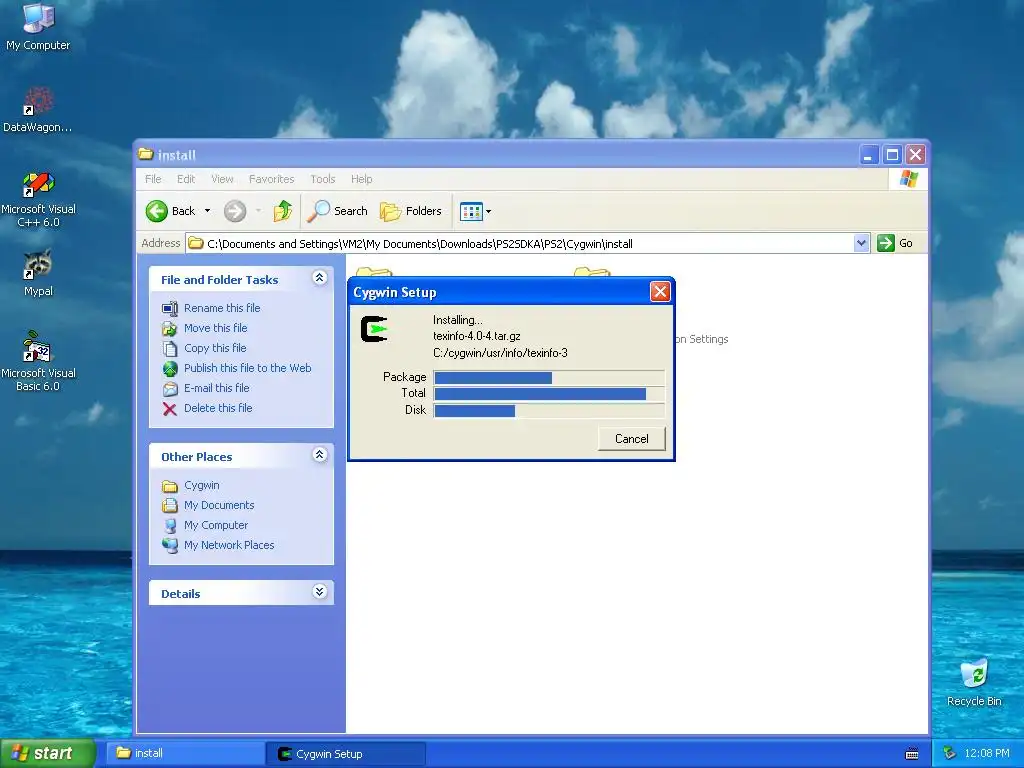Minimize the install Explorer window

click(868, 155)
